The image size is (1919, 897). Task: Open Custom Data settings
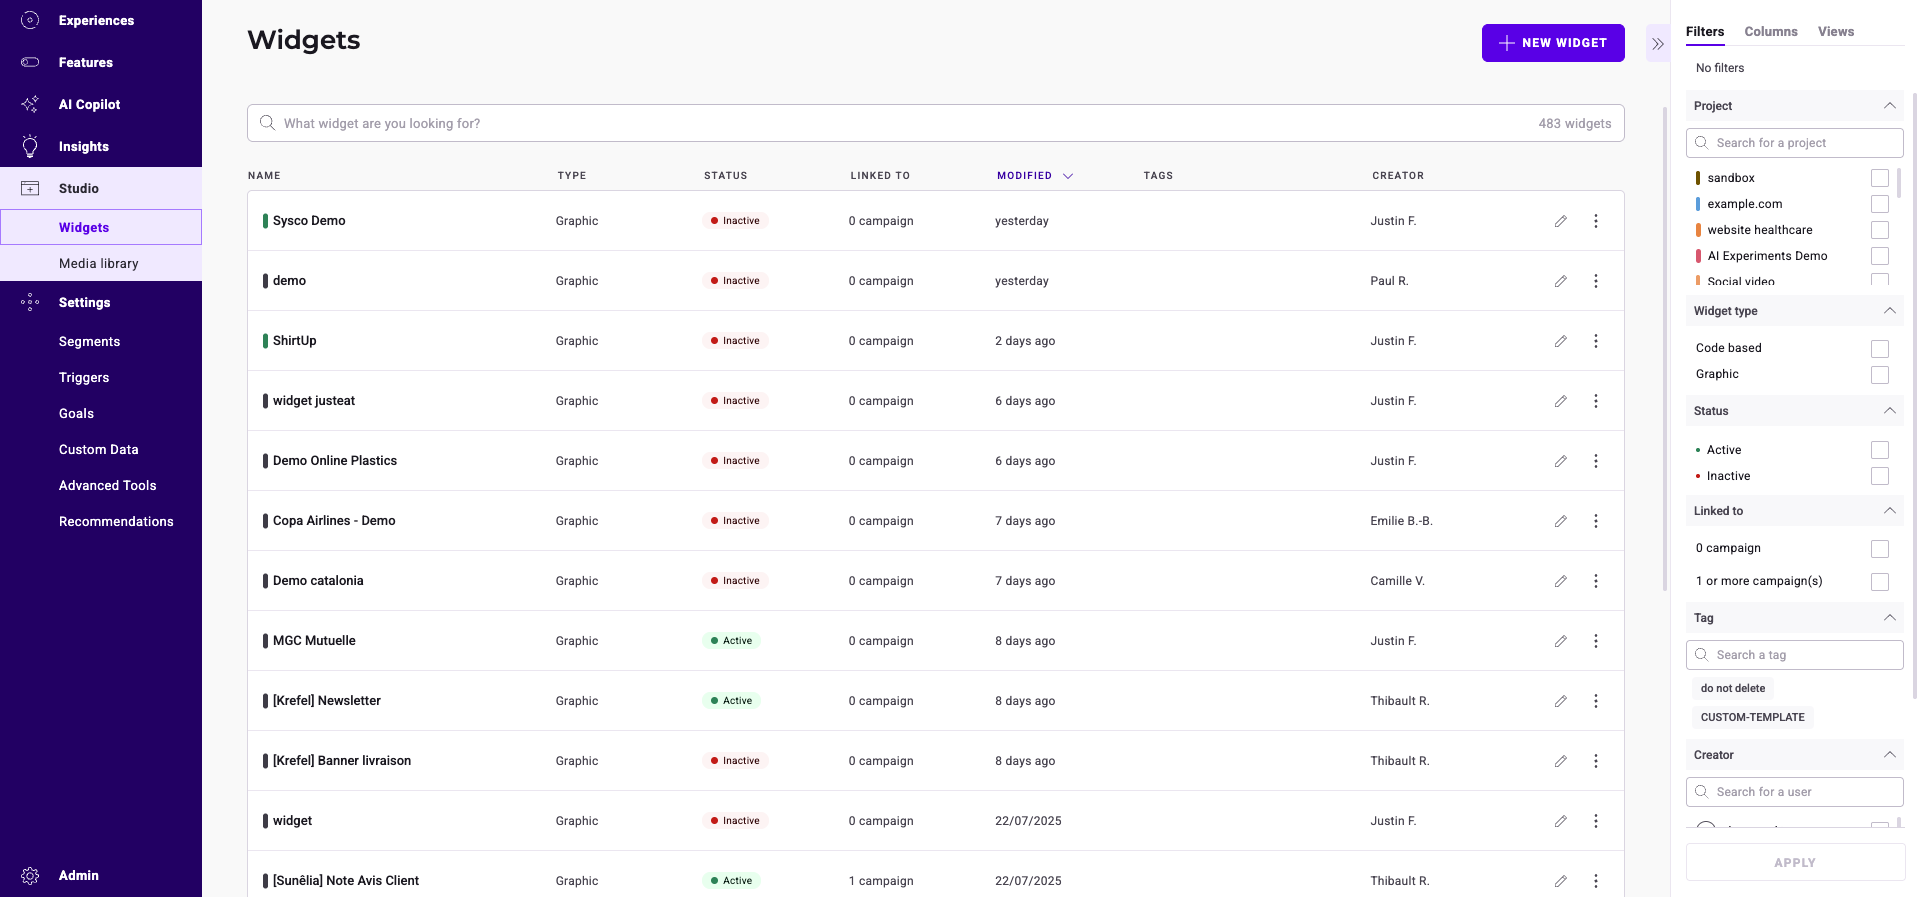[x=98, y=450]
